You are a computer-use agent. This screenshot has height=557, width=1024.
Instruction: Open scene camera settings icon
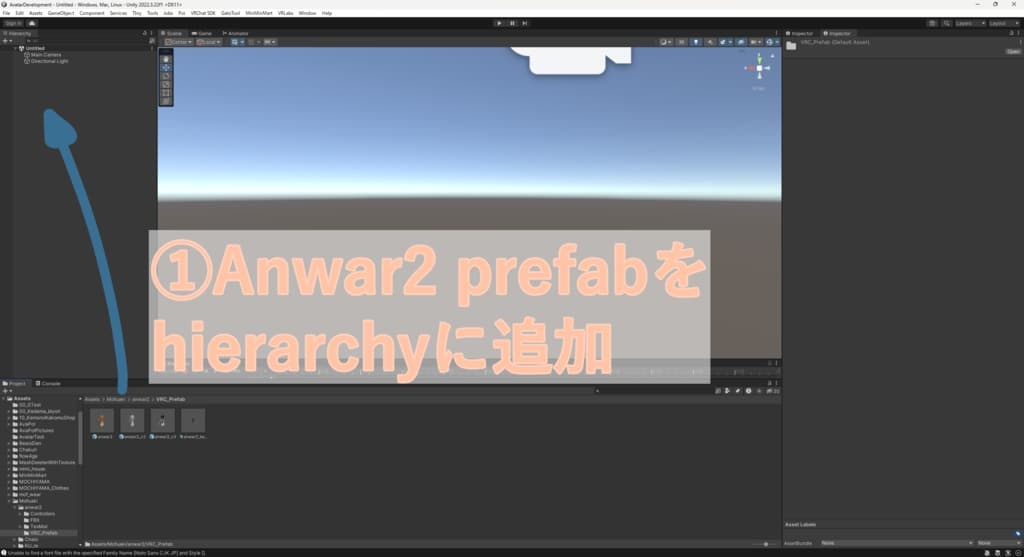756,42
